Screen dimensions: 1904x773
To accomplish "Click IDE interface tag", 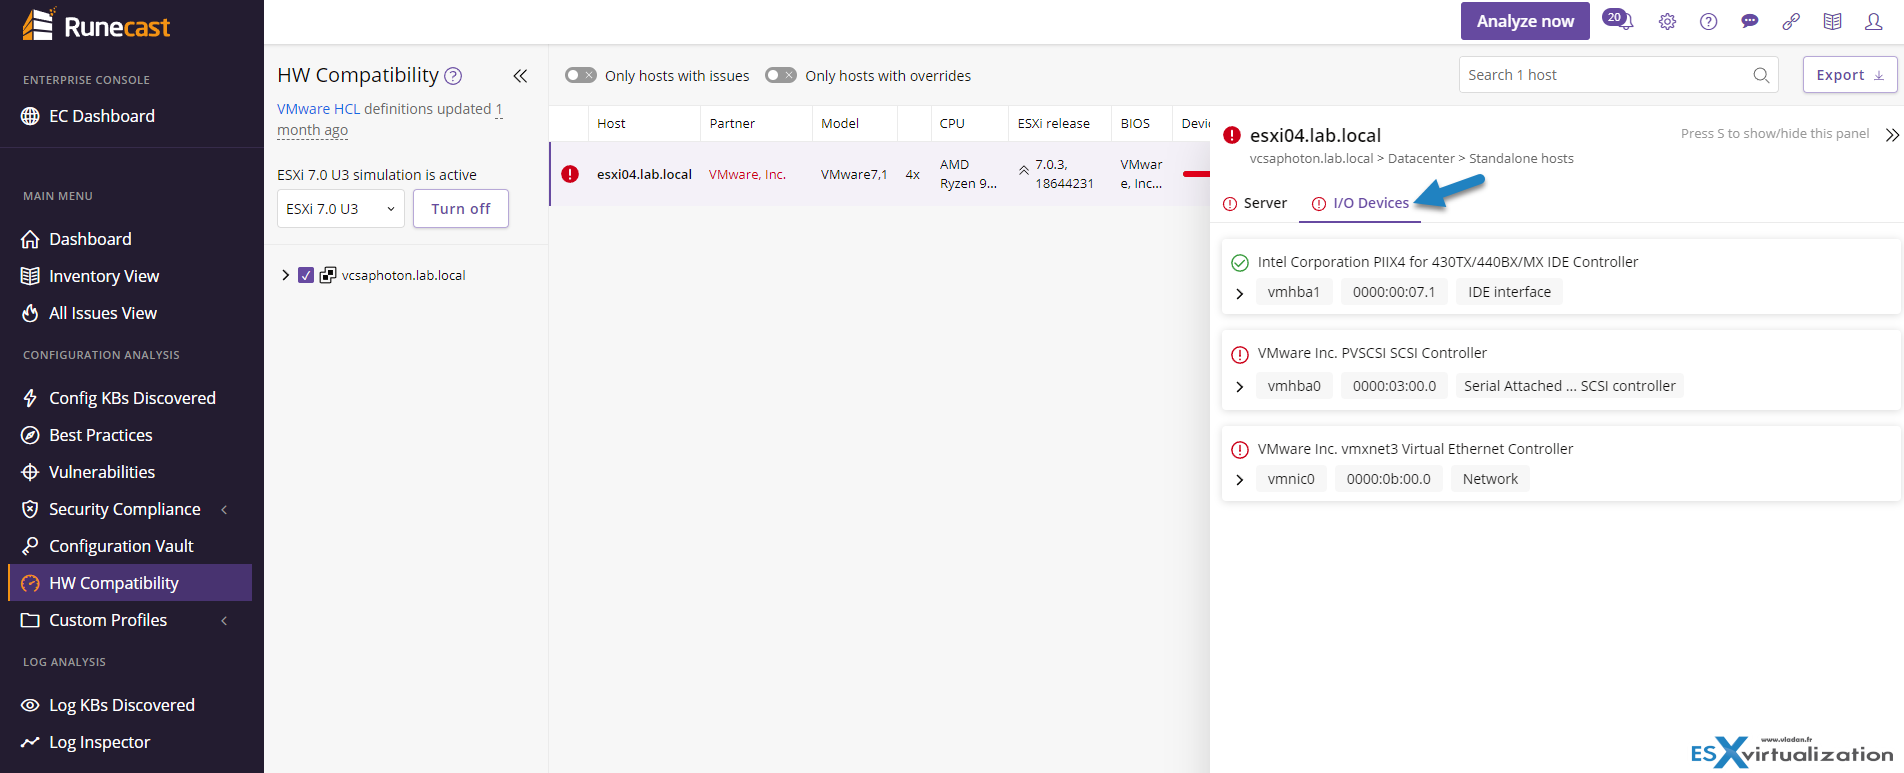I will [x=1509, y=292].
